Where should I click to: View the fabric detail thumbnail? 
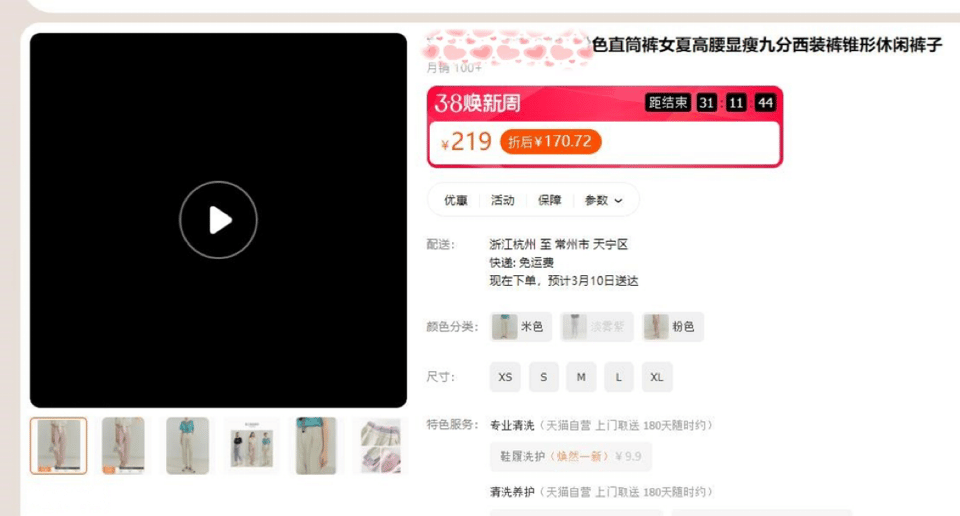(380, 446)
